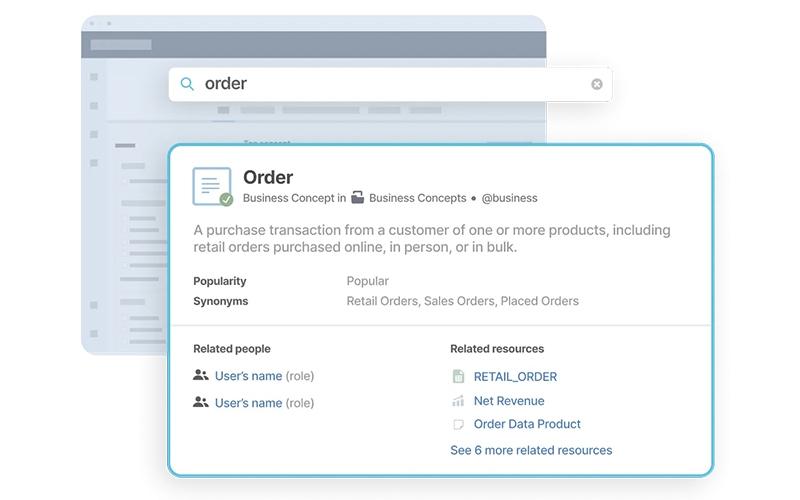This screenshot has width=800, height=500.
Task: Clear the order search text
Action: click(596, 84)
